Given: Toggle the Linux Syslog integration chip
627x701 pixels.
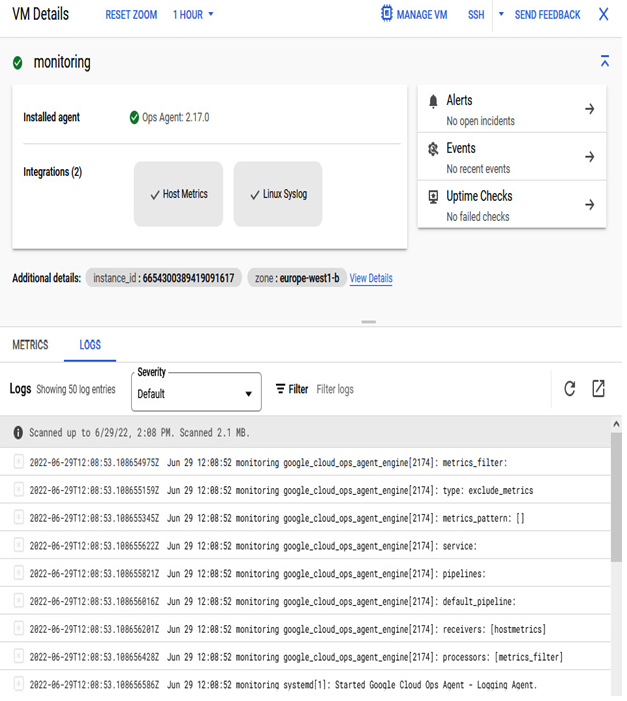Looking at the screenshot, I should click(278, 194).
